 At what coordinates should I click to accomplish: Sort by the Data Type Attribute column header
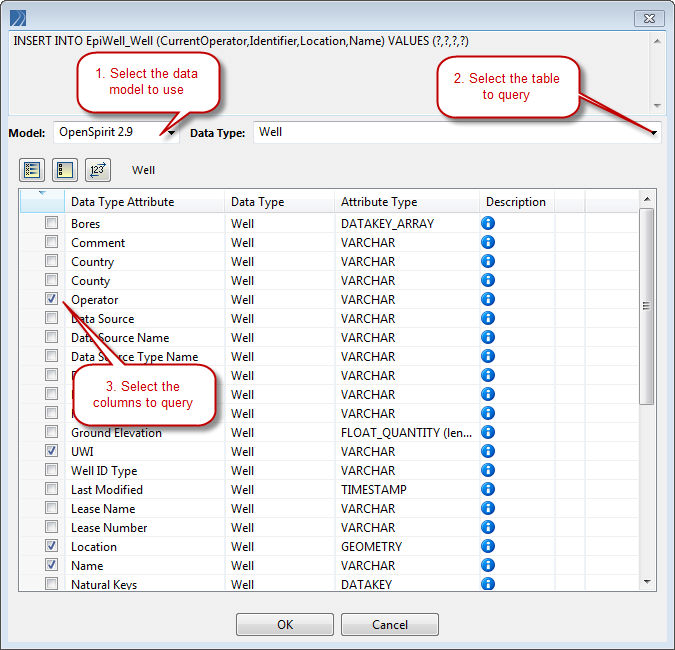click(122, 202)
